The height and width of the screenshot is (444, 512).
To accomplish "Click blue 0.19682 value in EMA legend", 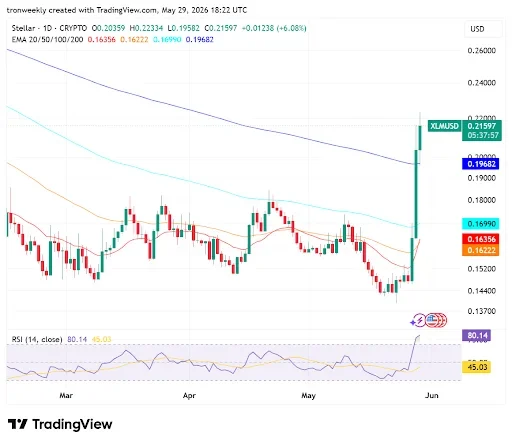I will tap(199, 40).
